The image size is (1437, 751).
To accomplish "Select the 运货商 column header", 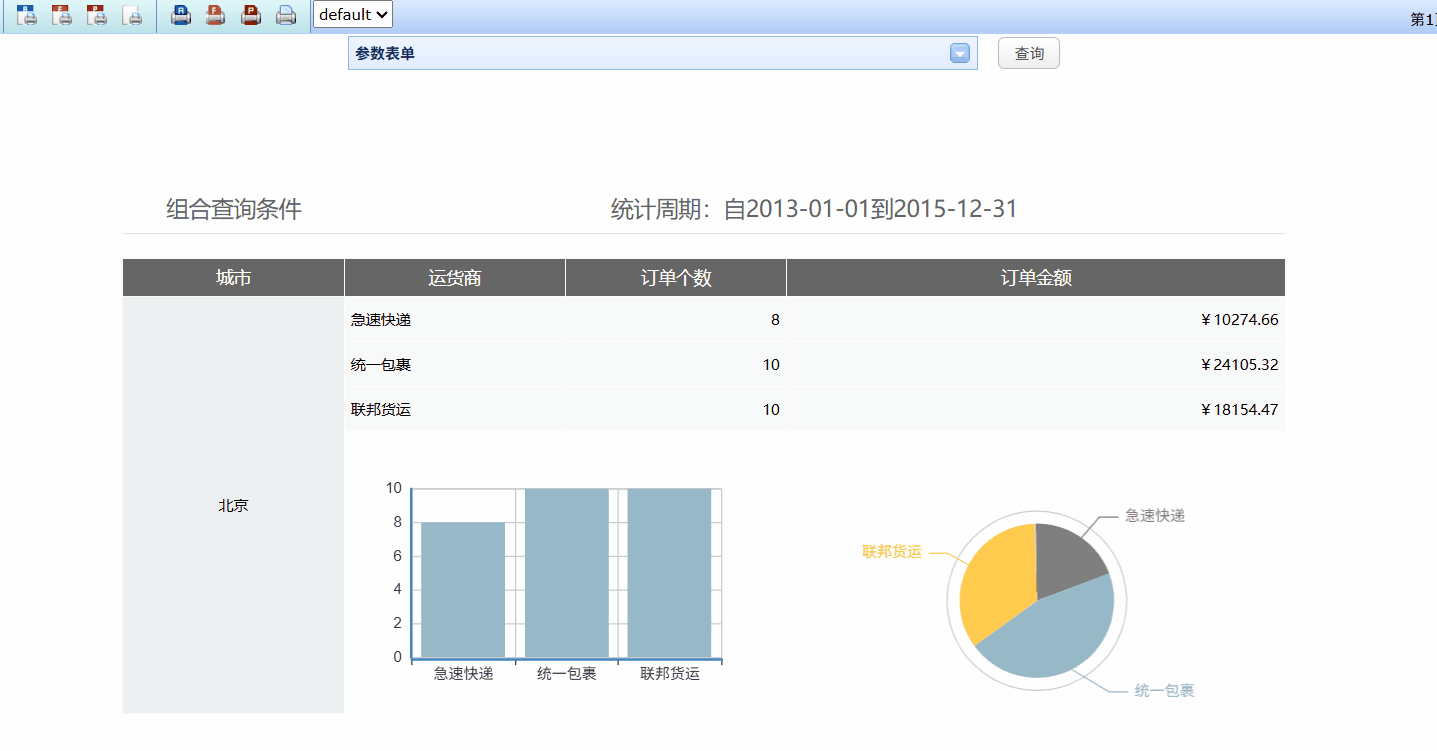I will [455, 278].
